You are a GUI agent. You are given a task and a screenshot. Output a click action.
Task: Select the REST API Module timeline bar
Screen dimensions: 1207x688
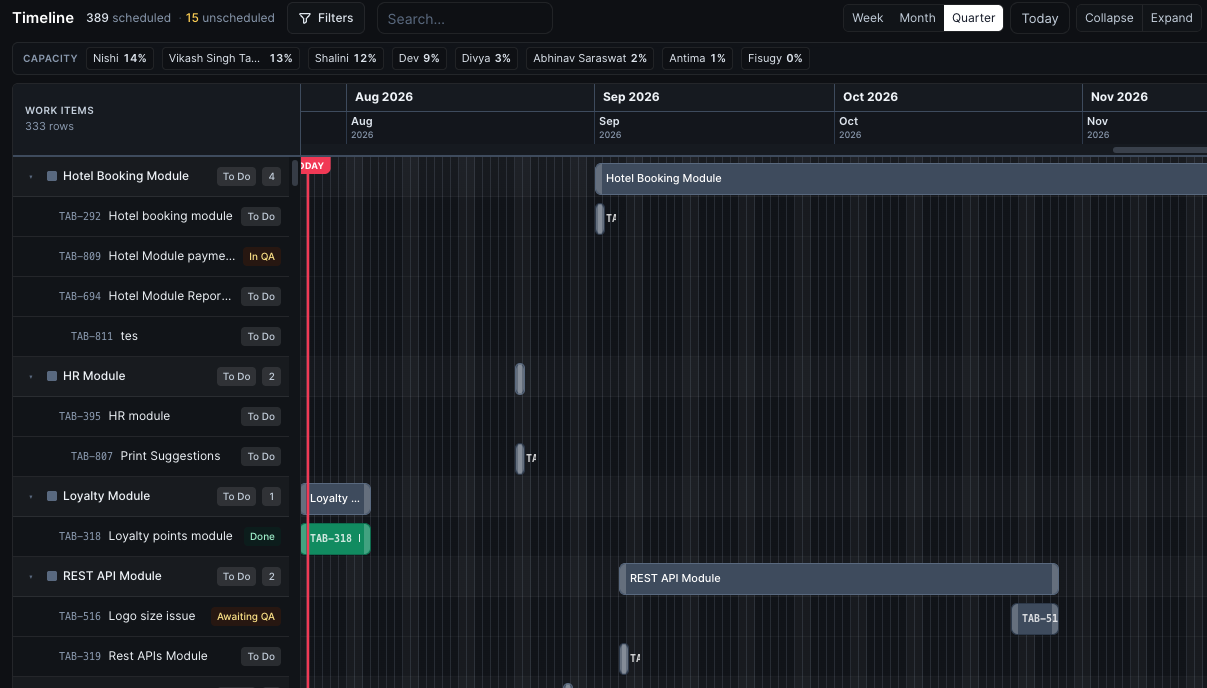click(838, 578)
